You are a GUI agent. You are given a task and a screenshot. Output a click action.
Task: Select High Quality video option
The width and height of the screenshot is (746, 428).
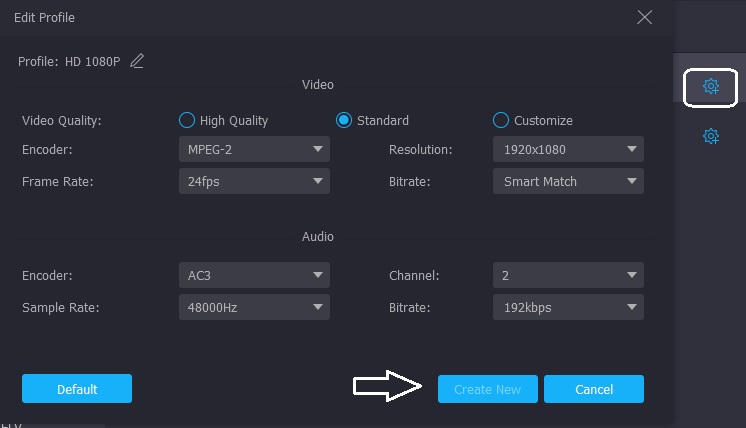[186, 120]
